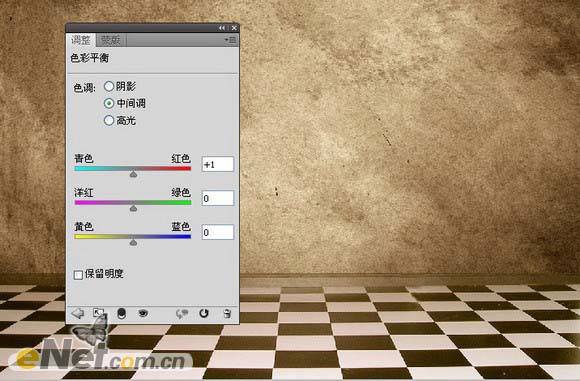Close the adjustments panel

tap(234, 28)
